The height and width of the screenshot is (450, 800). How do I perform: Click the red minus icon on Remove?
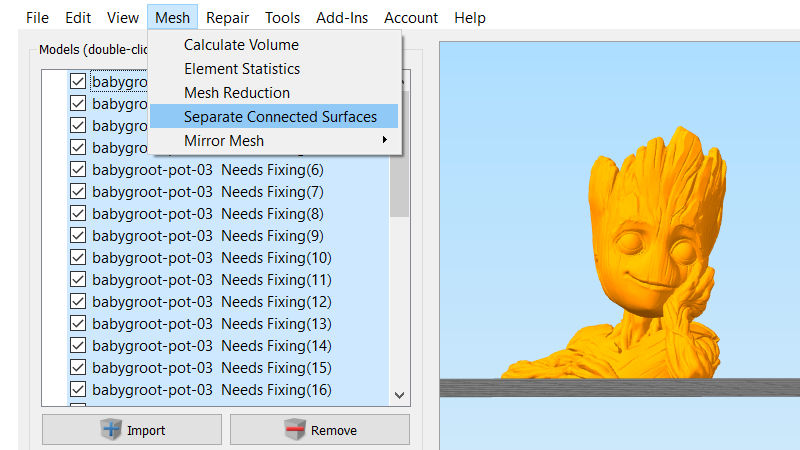295,429
